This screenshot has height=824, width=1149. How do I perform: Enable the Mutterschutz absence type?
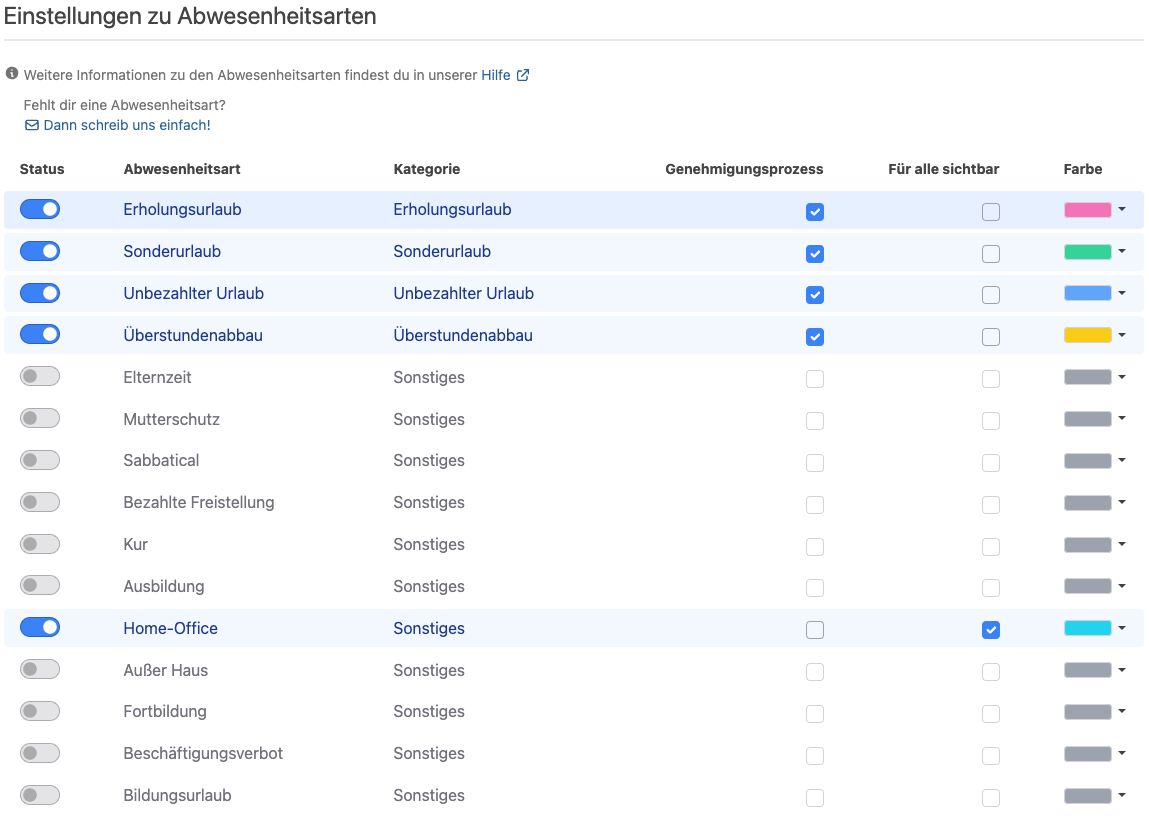point(40,418)
